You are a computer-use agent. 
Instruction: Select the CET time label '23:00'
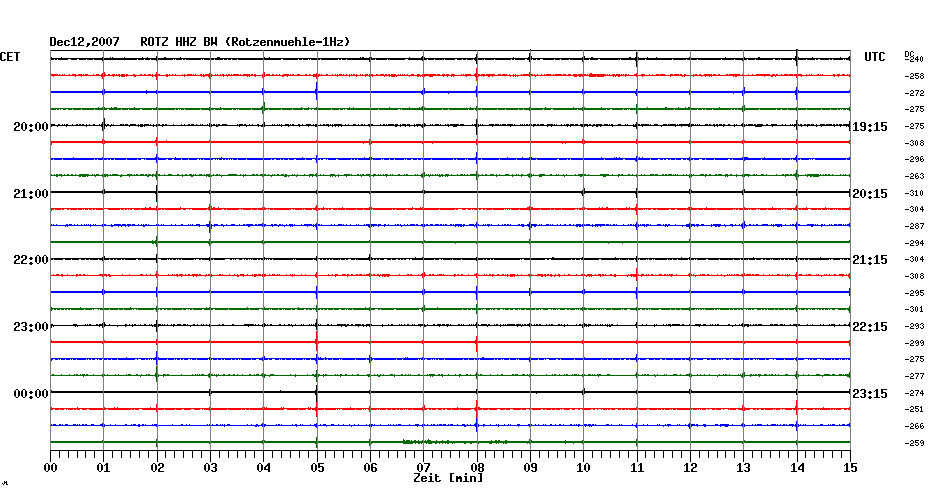[x=31, y=327]
